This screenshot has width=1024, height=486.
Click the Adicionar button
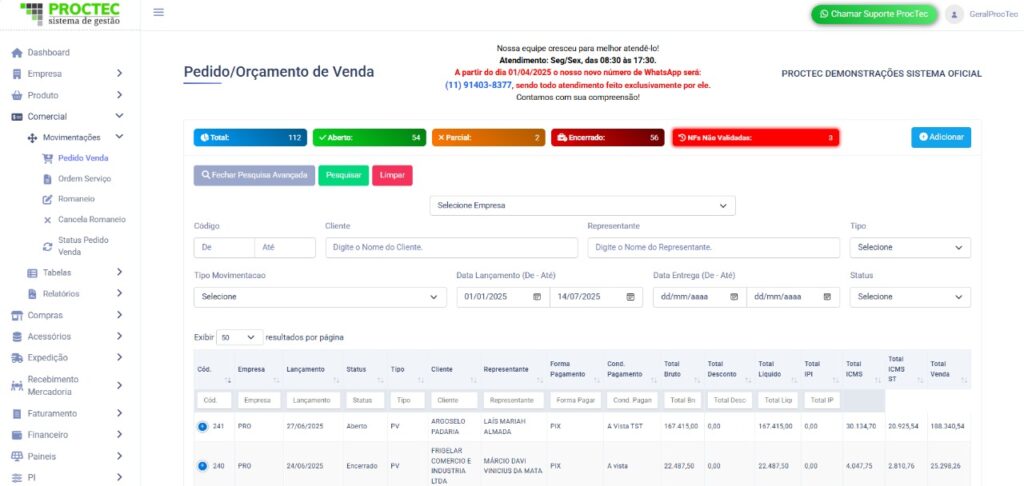pyautogui.click(x=940, y=137)
